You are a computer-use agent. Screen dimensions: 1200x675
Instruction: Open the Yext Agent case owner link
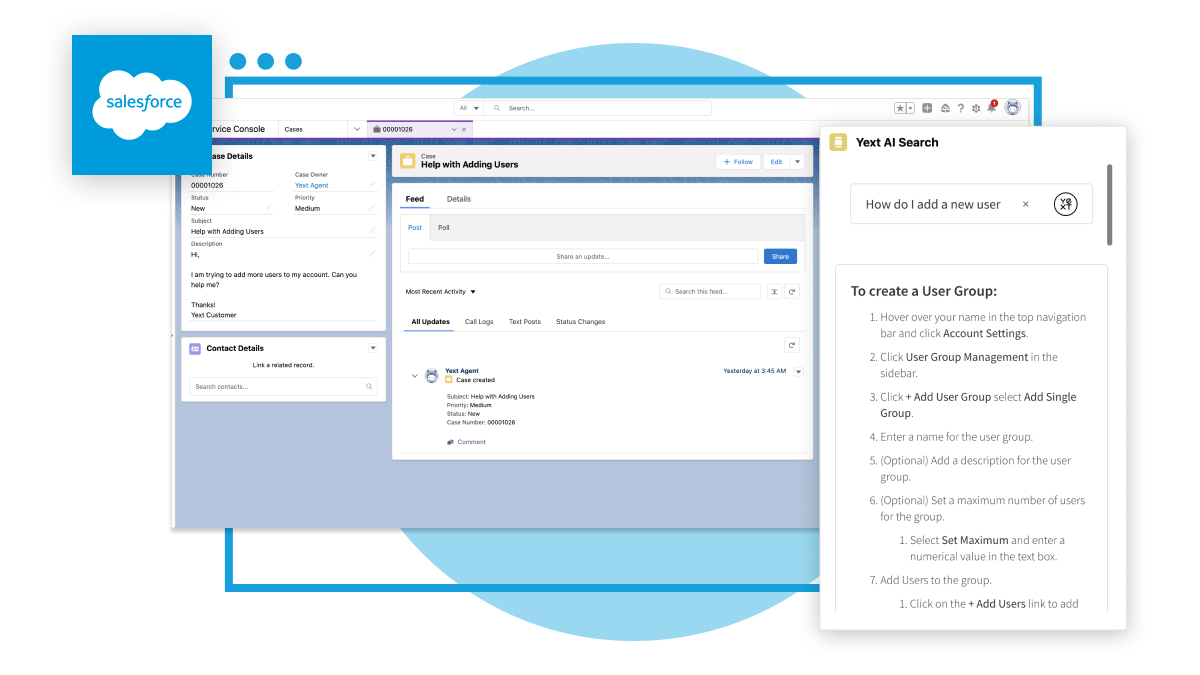[x=312, y=185]
